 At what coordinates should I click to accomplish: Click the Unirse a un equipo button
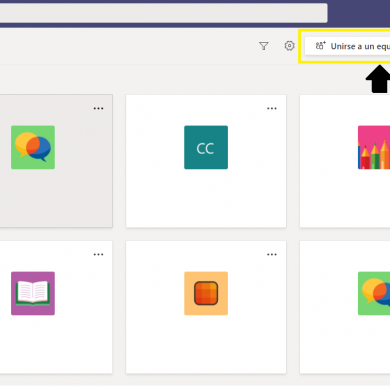tap(348, 46)
